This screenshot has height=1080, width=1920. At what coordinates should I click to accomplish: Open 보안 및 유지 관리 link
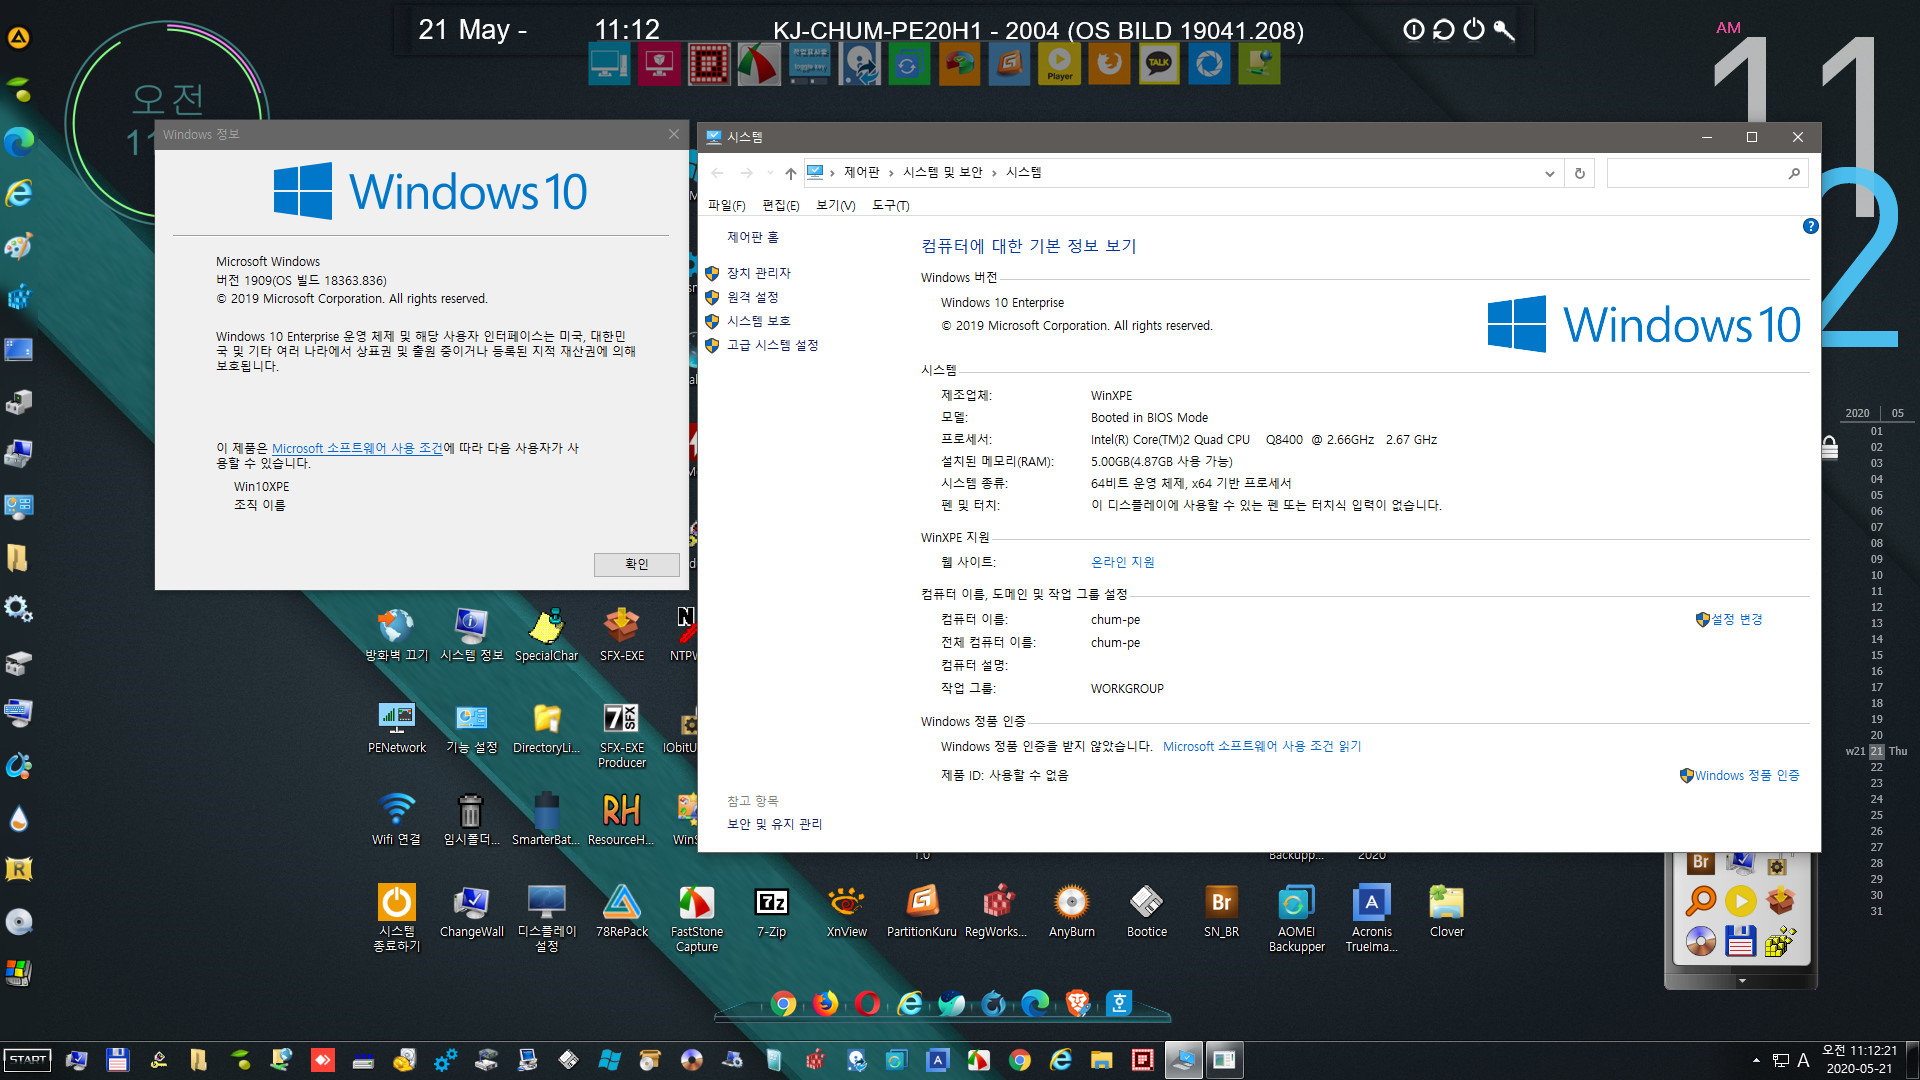(774, 824)
